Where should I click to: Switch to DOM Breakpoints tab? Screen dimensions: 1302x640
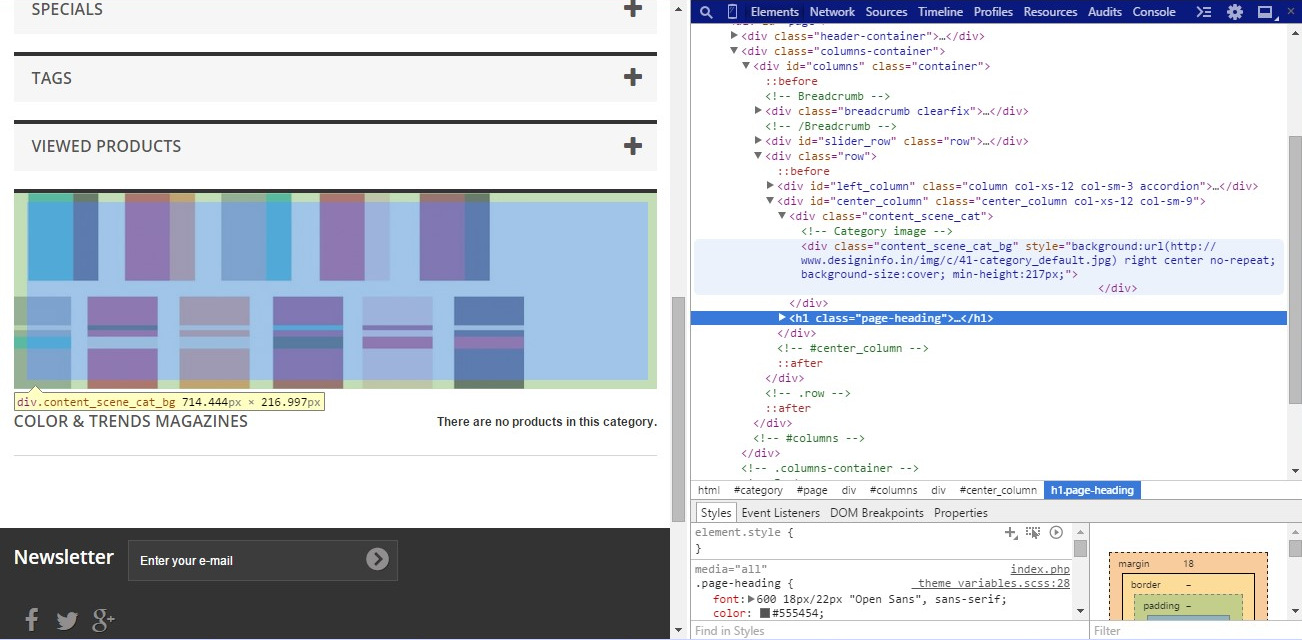pyautogui.click(x=877, y=513)
